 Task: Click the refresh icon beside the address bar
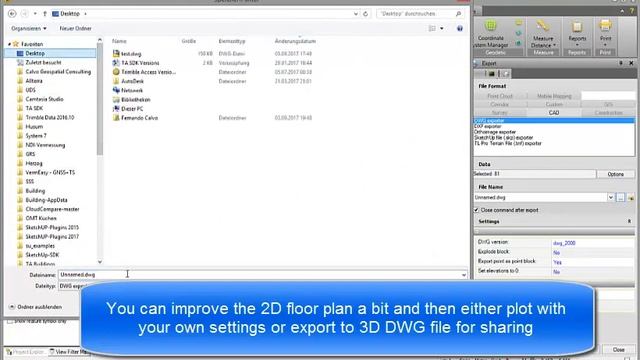tap(366, 13)
